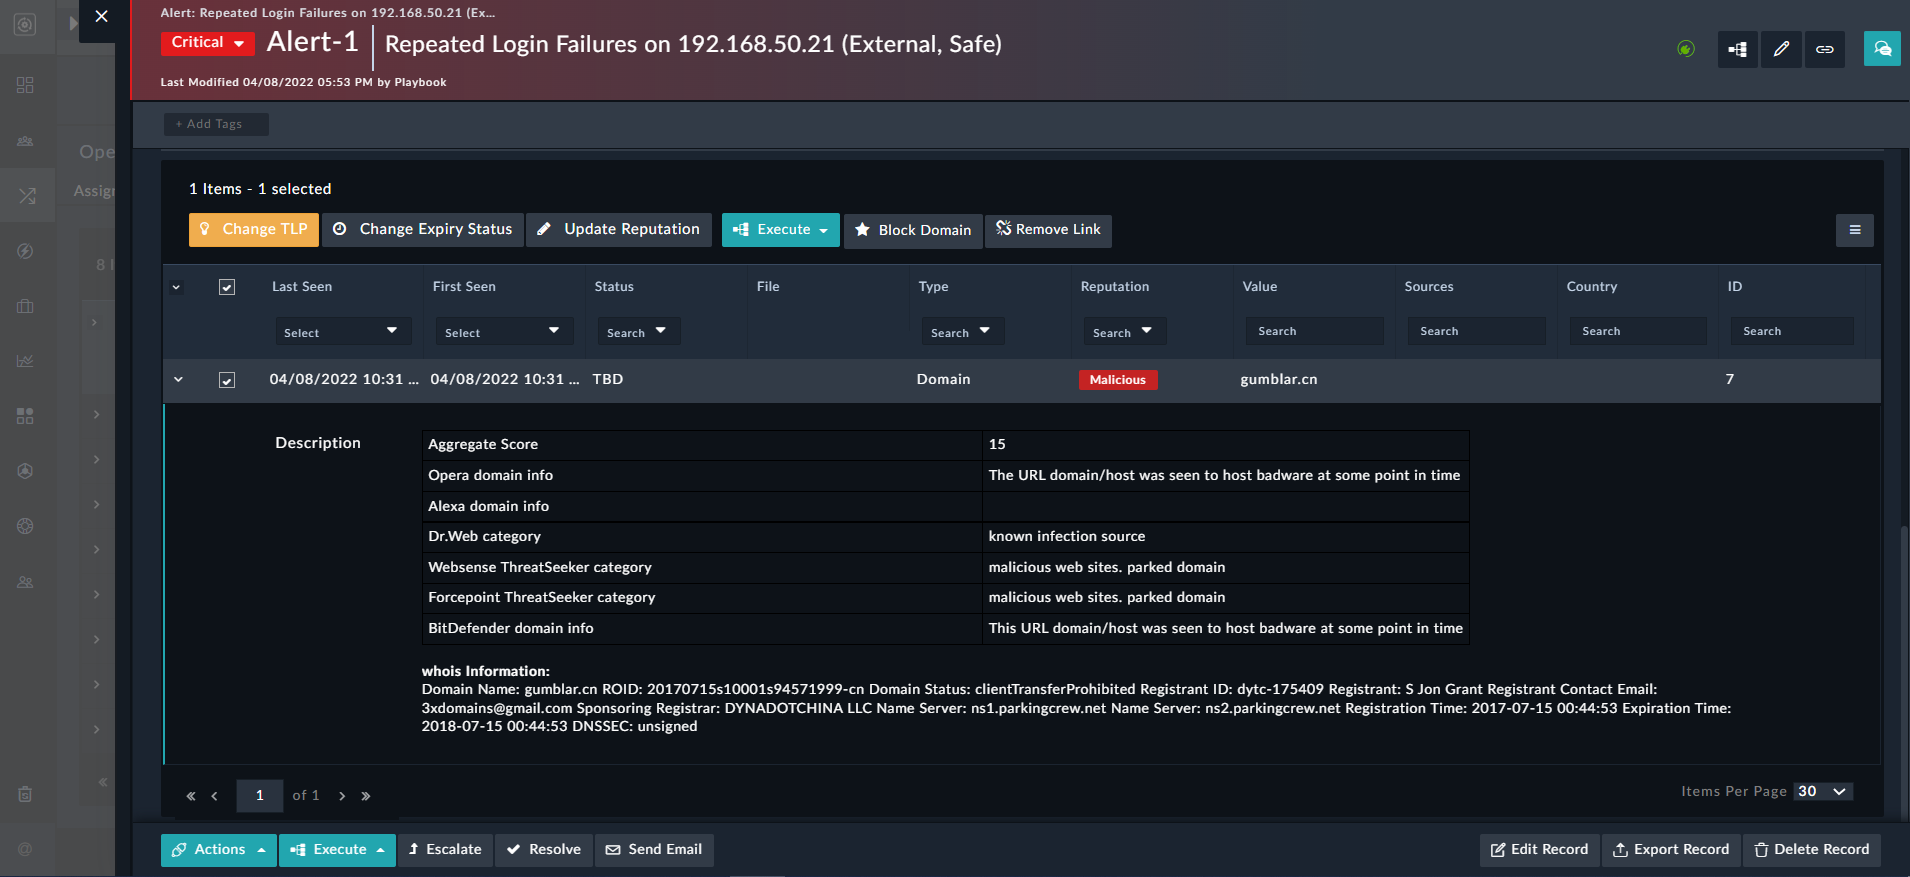Click the Country column Search field

(1638, 331)
